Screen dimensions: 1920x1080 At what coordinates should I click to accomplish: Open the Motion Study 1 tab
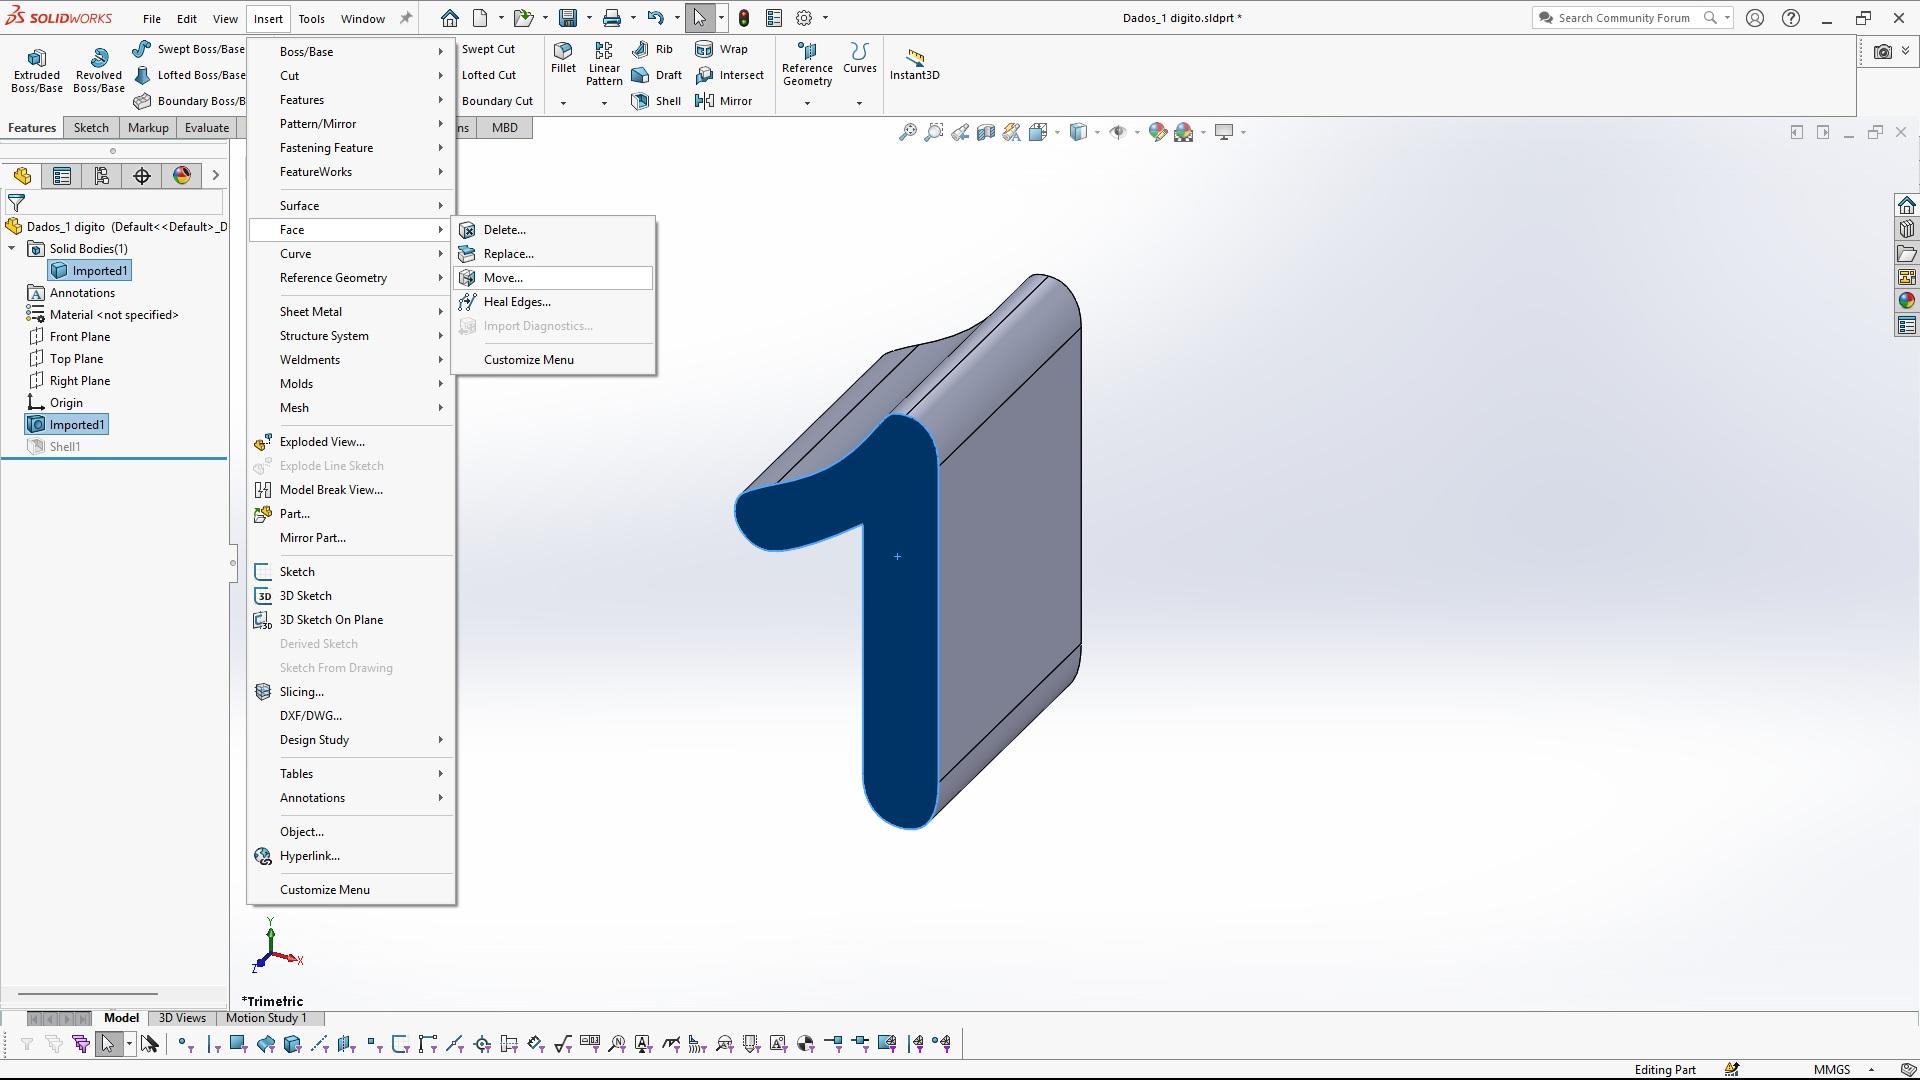point(266,1018)
